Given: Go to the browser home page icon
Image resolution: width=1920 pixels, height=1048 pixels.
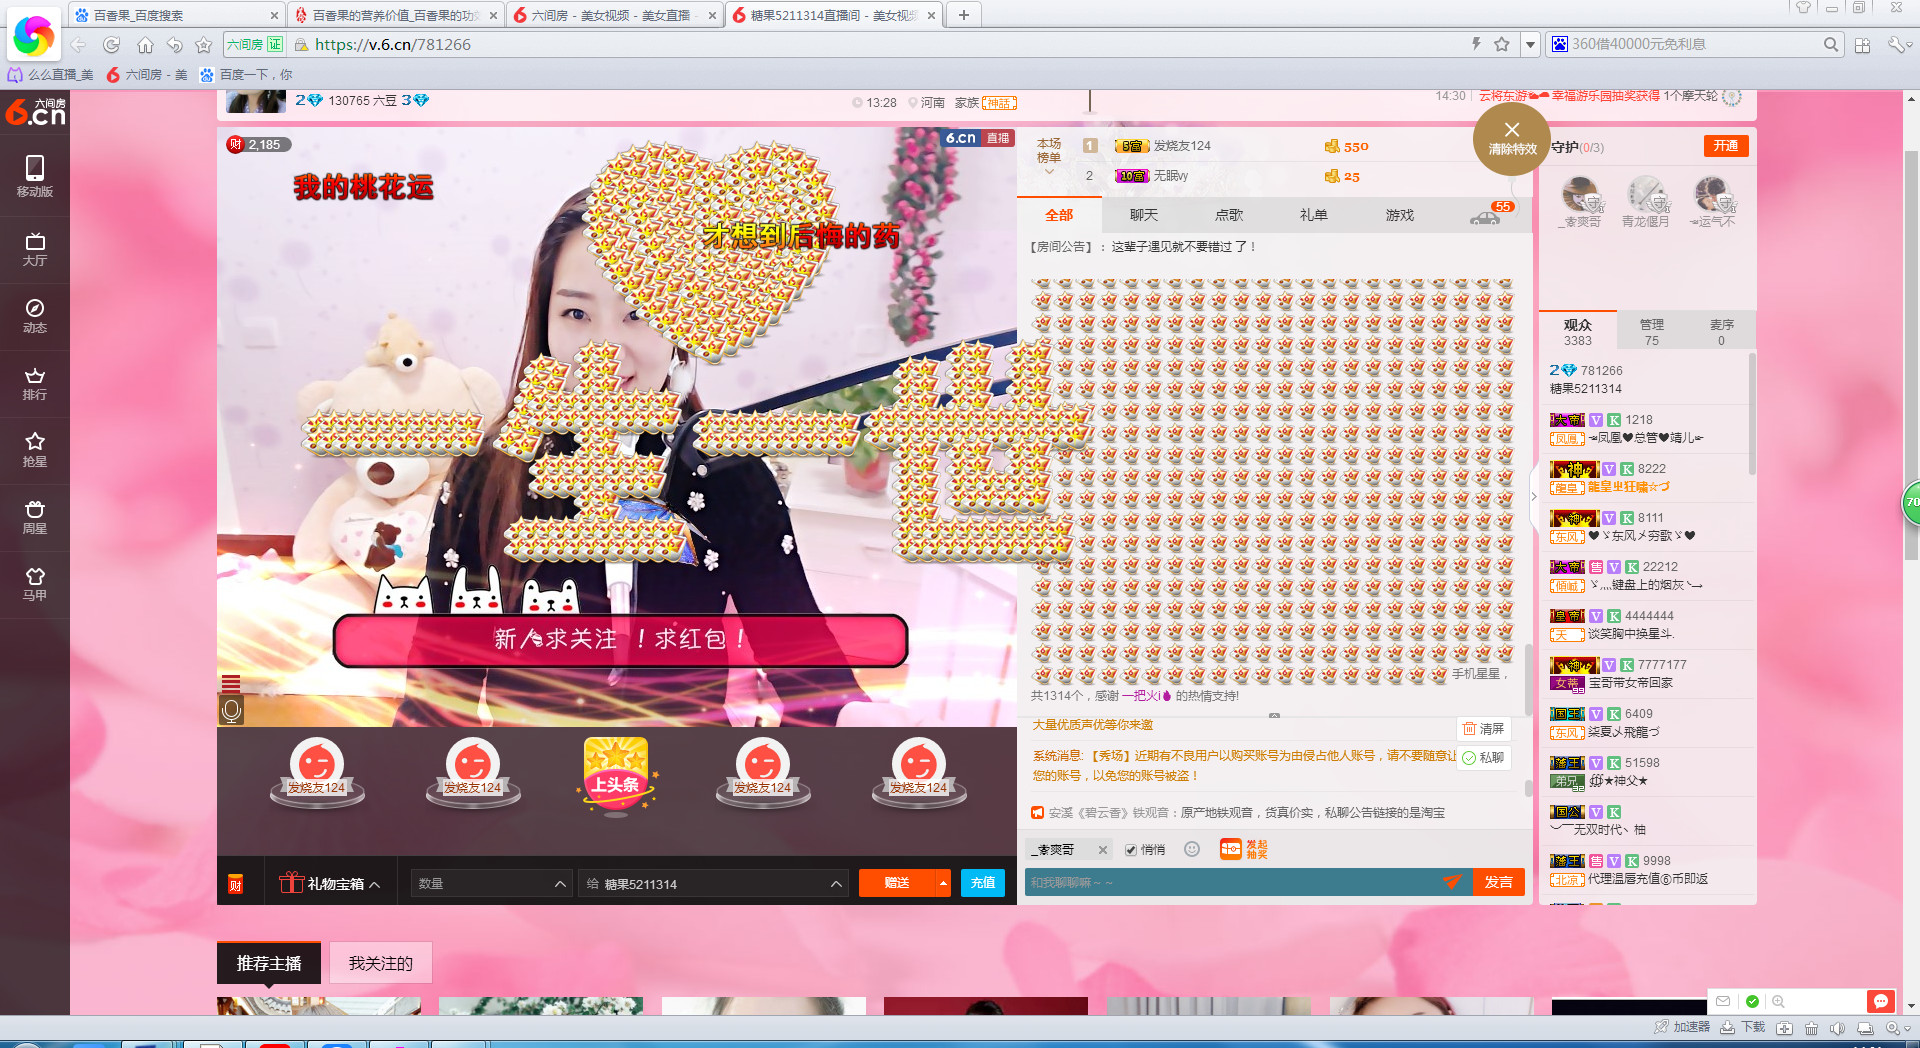Looking at the screenshot, I should pos(145,44).
